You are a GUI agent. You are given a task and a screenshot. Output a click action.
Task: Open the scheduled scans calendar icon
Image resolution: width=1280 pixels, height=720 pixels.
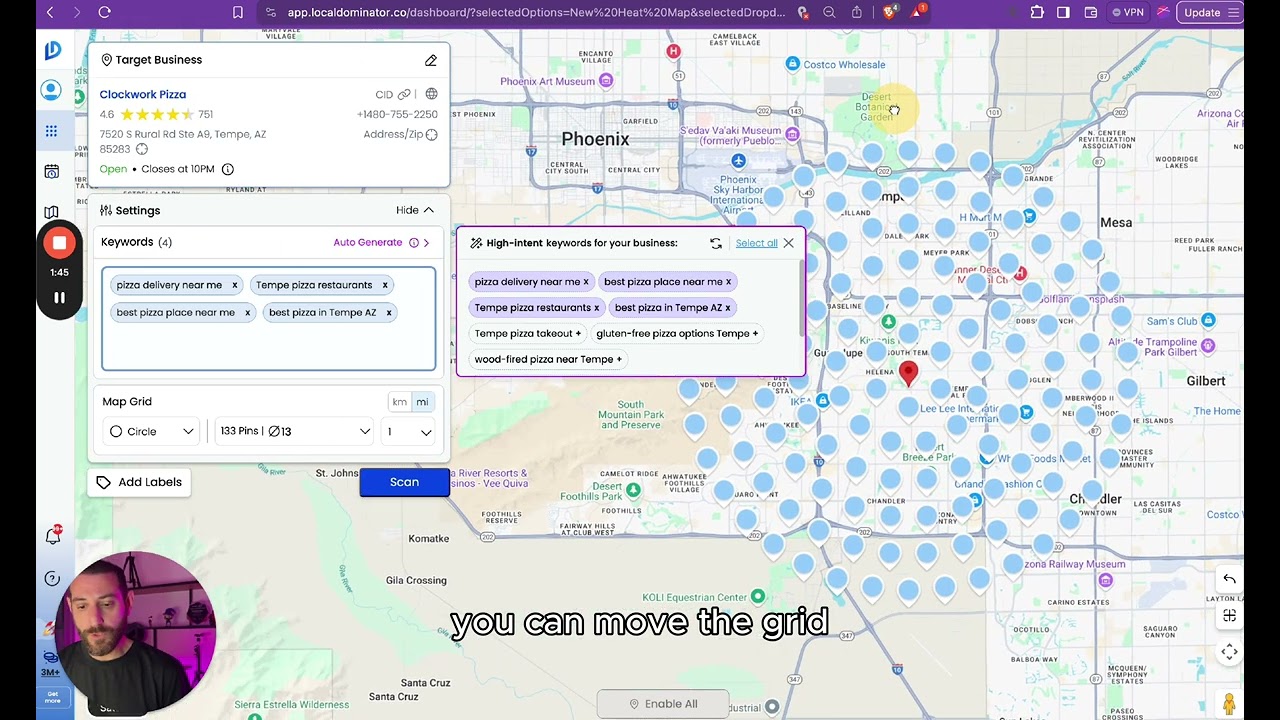point(51,172)
